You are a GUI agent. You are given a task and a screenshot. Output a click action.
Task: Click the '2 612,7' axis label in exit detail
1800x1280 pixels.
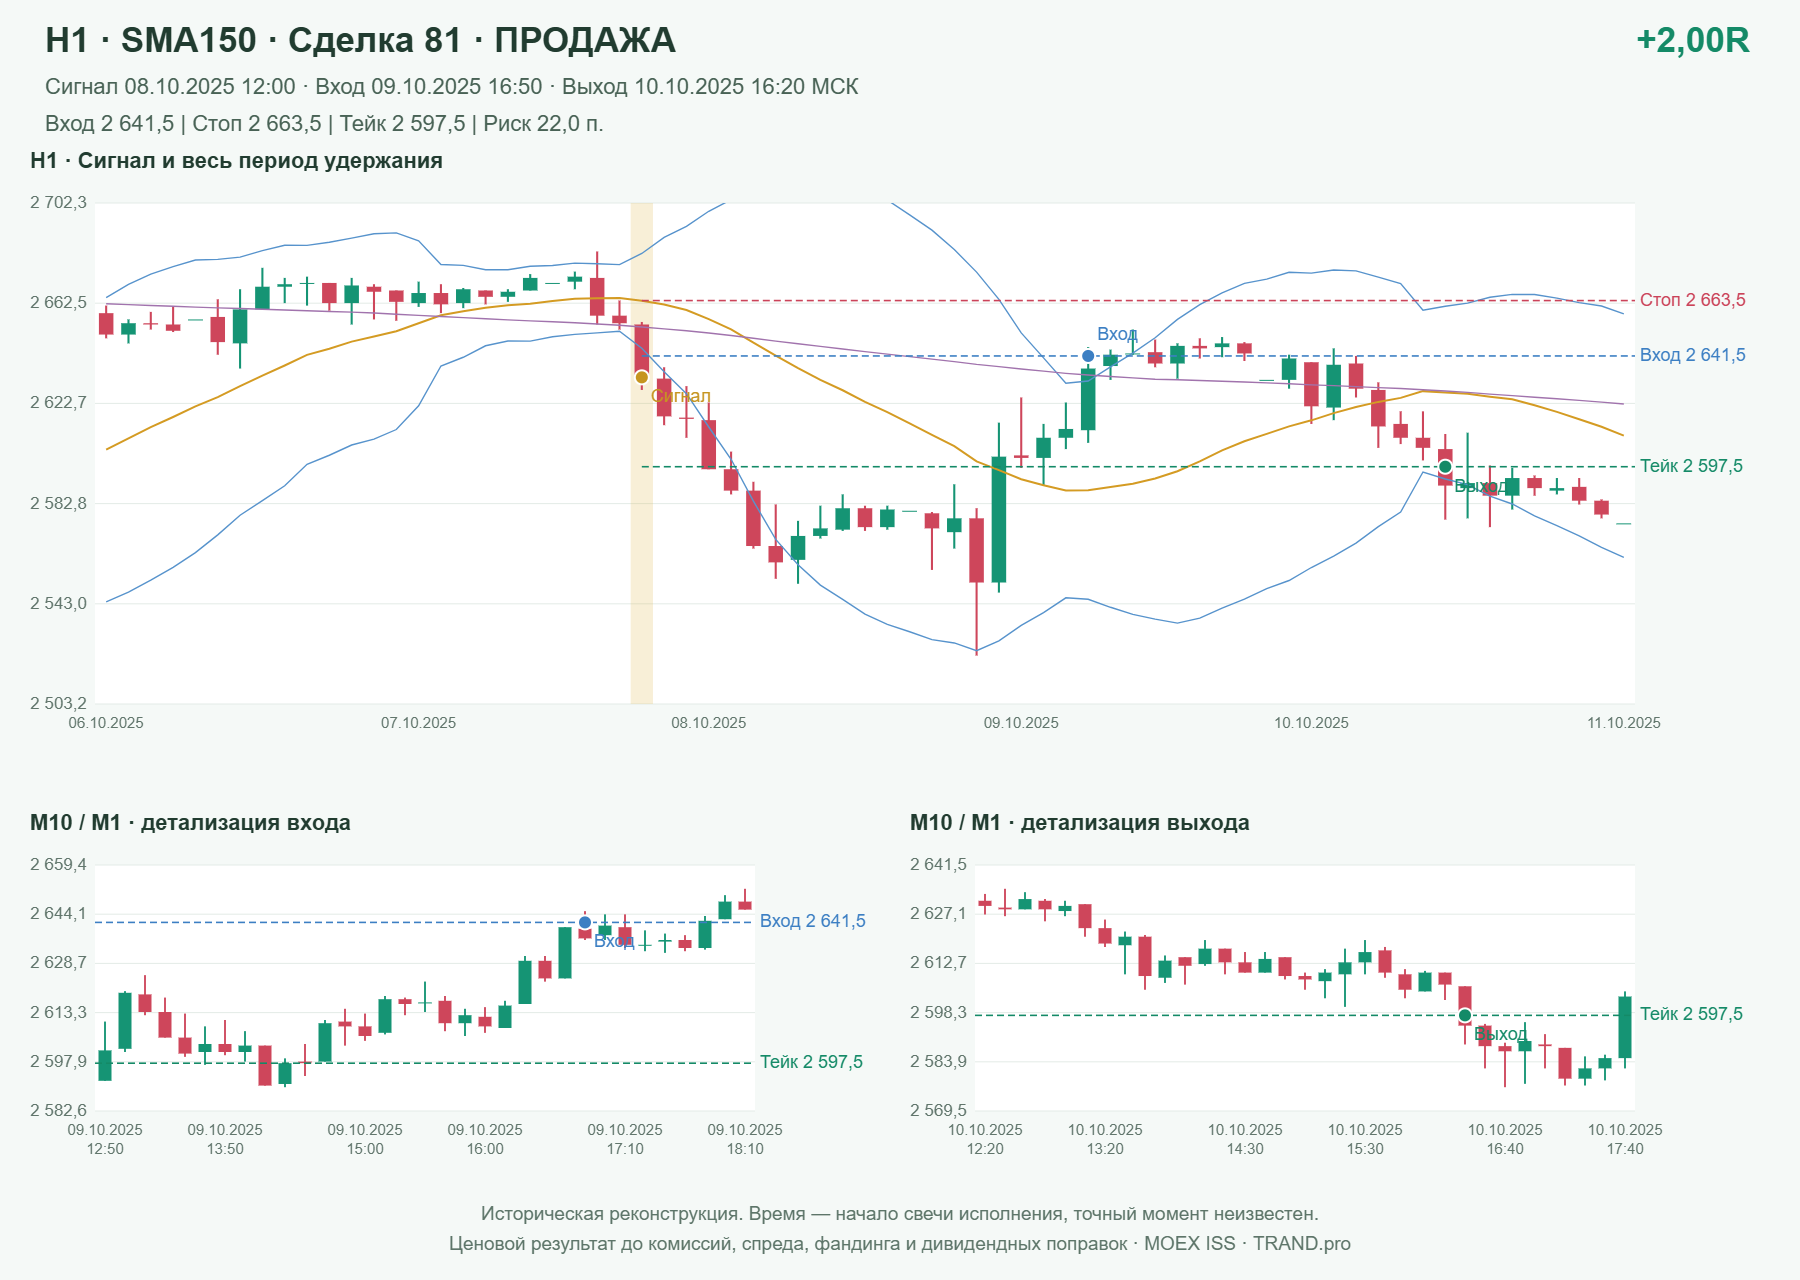[939, 963]
